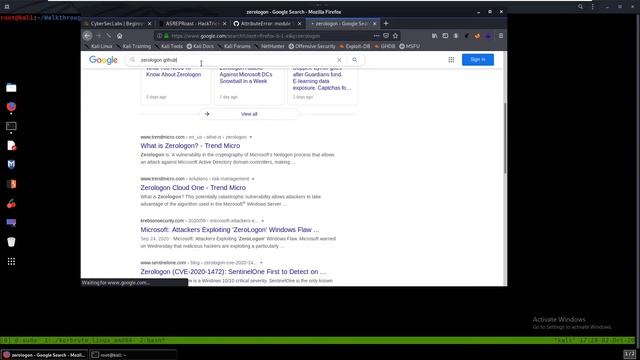
Task: Toggle the Firefox sidebar icon
Action: pyautogui.click(x=445, y=36)
